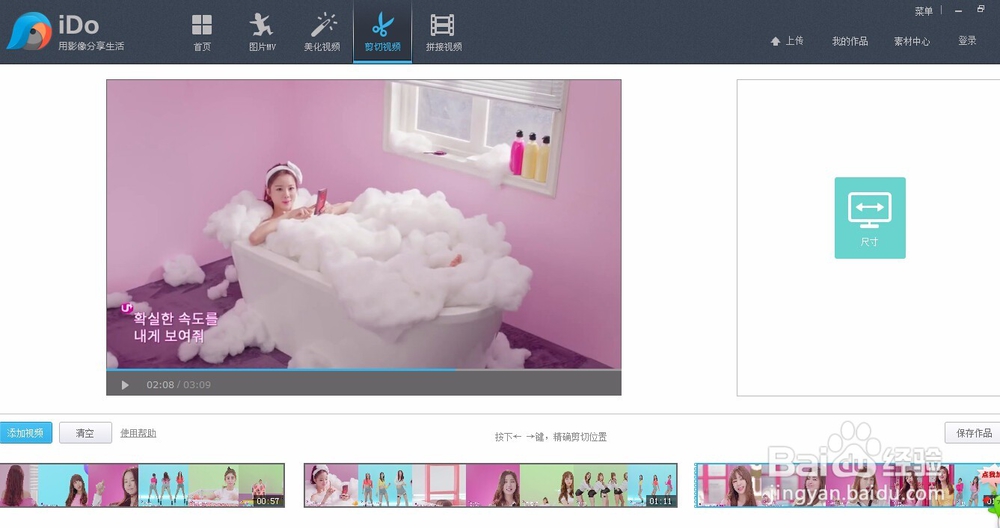The width and height of the screenshot is (1000, 528).
Task: Select the clip strip ending at 00:57
Action: pos(142,485)
